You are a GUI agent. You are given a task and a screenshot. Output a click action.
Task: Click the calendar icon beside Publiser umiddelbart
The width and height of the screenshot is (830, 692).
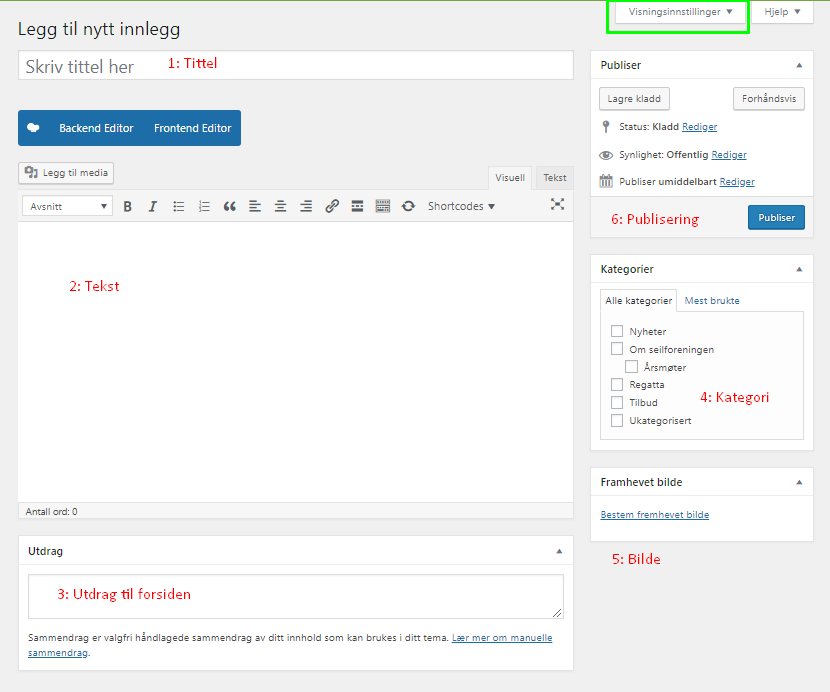click(606, 181)
